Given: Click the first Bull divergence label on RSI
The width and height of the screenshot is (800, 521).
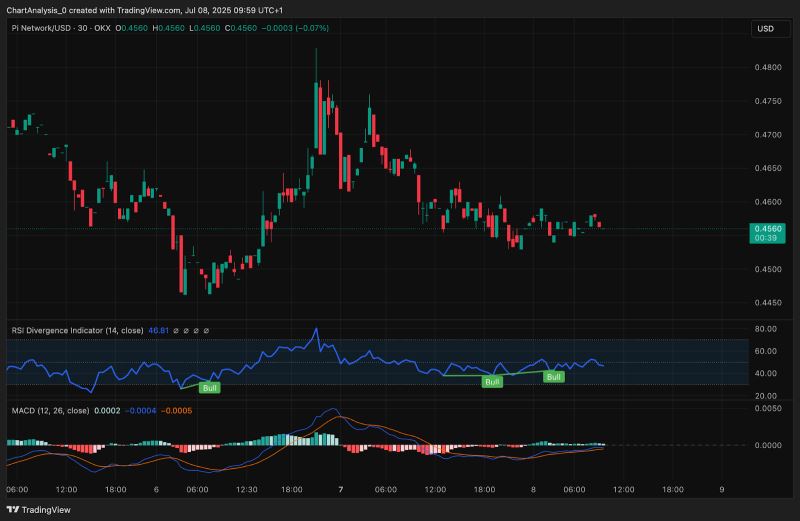Looking at the screenshot, I should [209, 387].
